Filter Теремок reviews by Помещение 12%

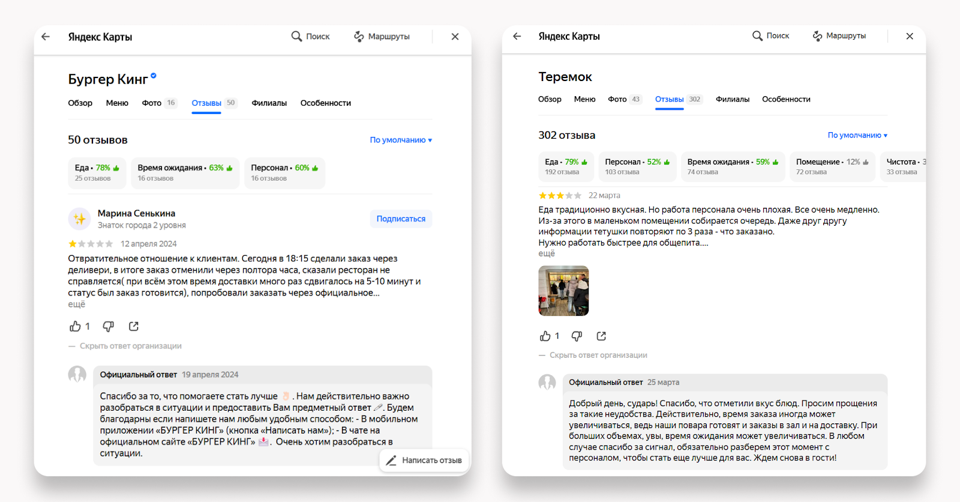point(832,167)
